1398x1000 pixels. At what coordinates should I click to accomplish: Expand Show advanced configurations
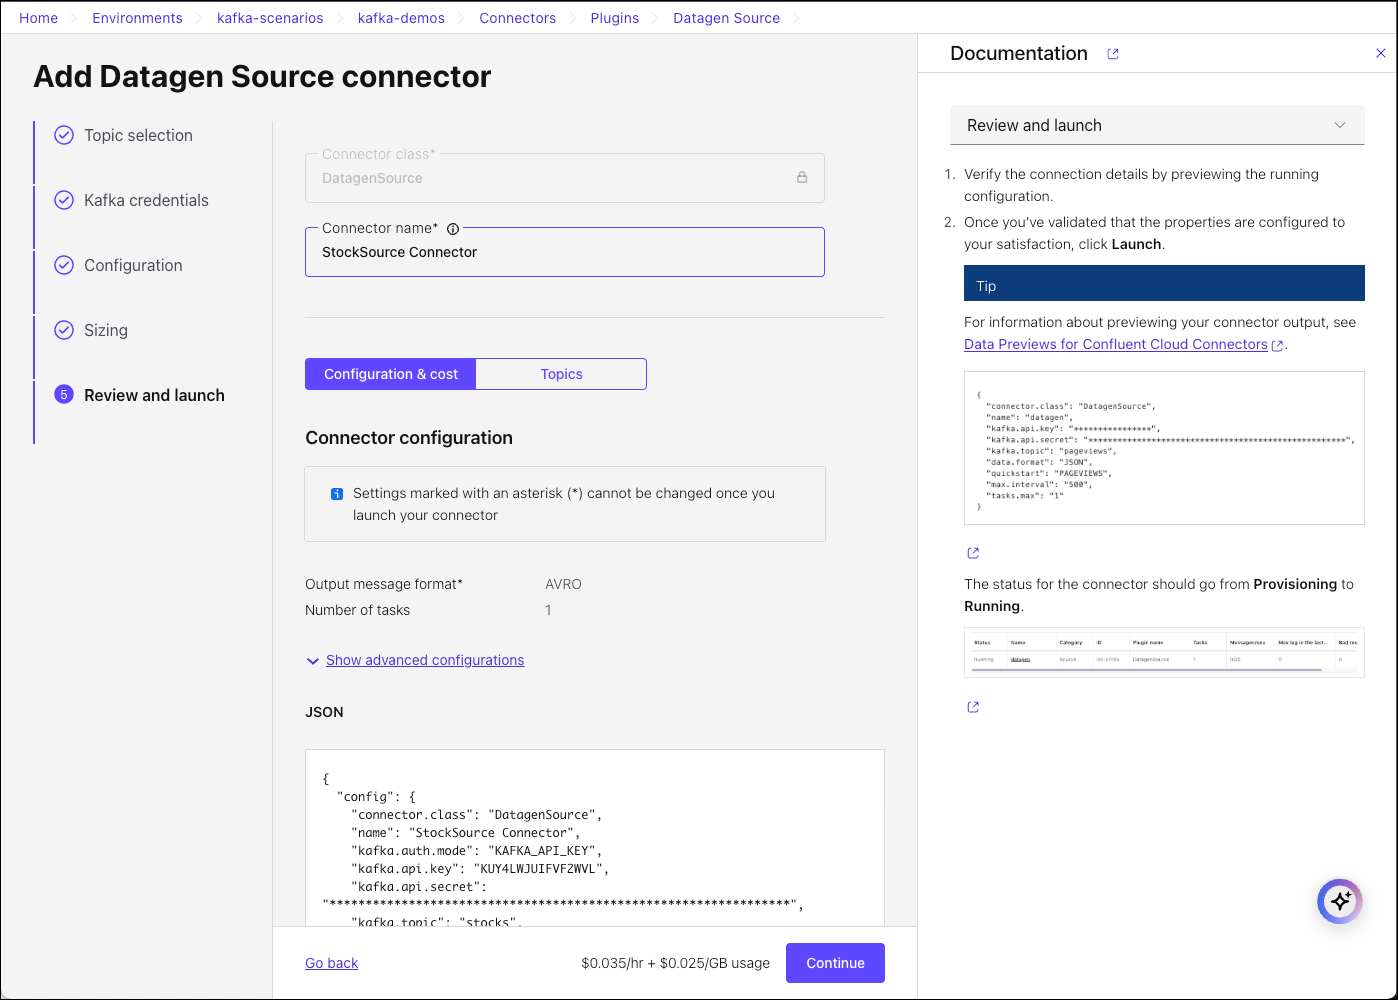pos(424,660)
